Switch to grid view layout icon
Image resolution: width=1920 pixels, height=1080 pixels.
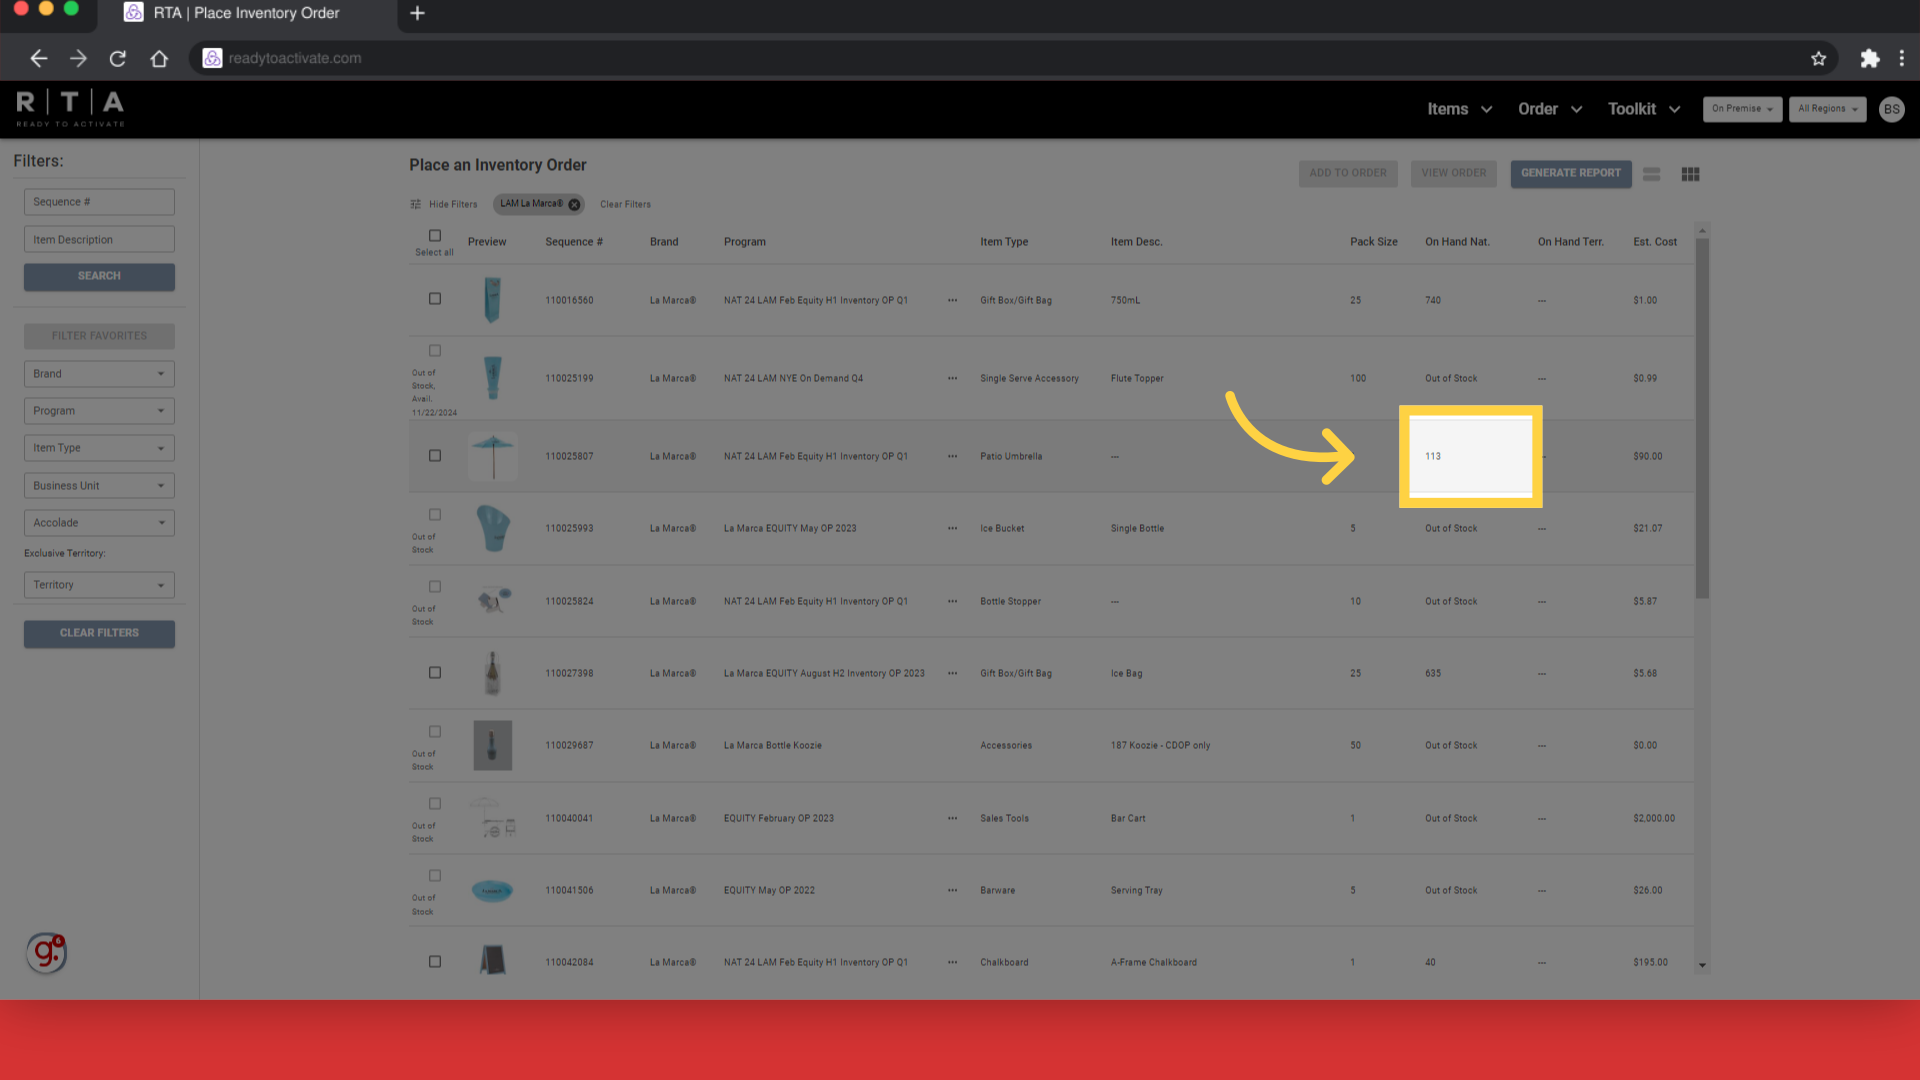[x=1690, y=174]
